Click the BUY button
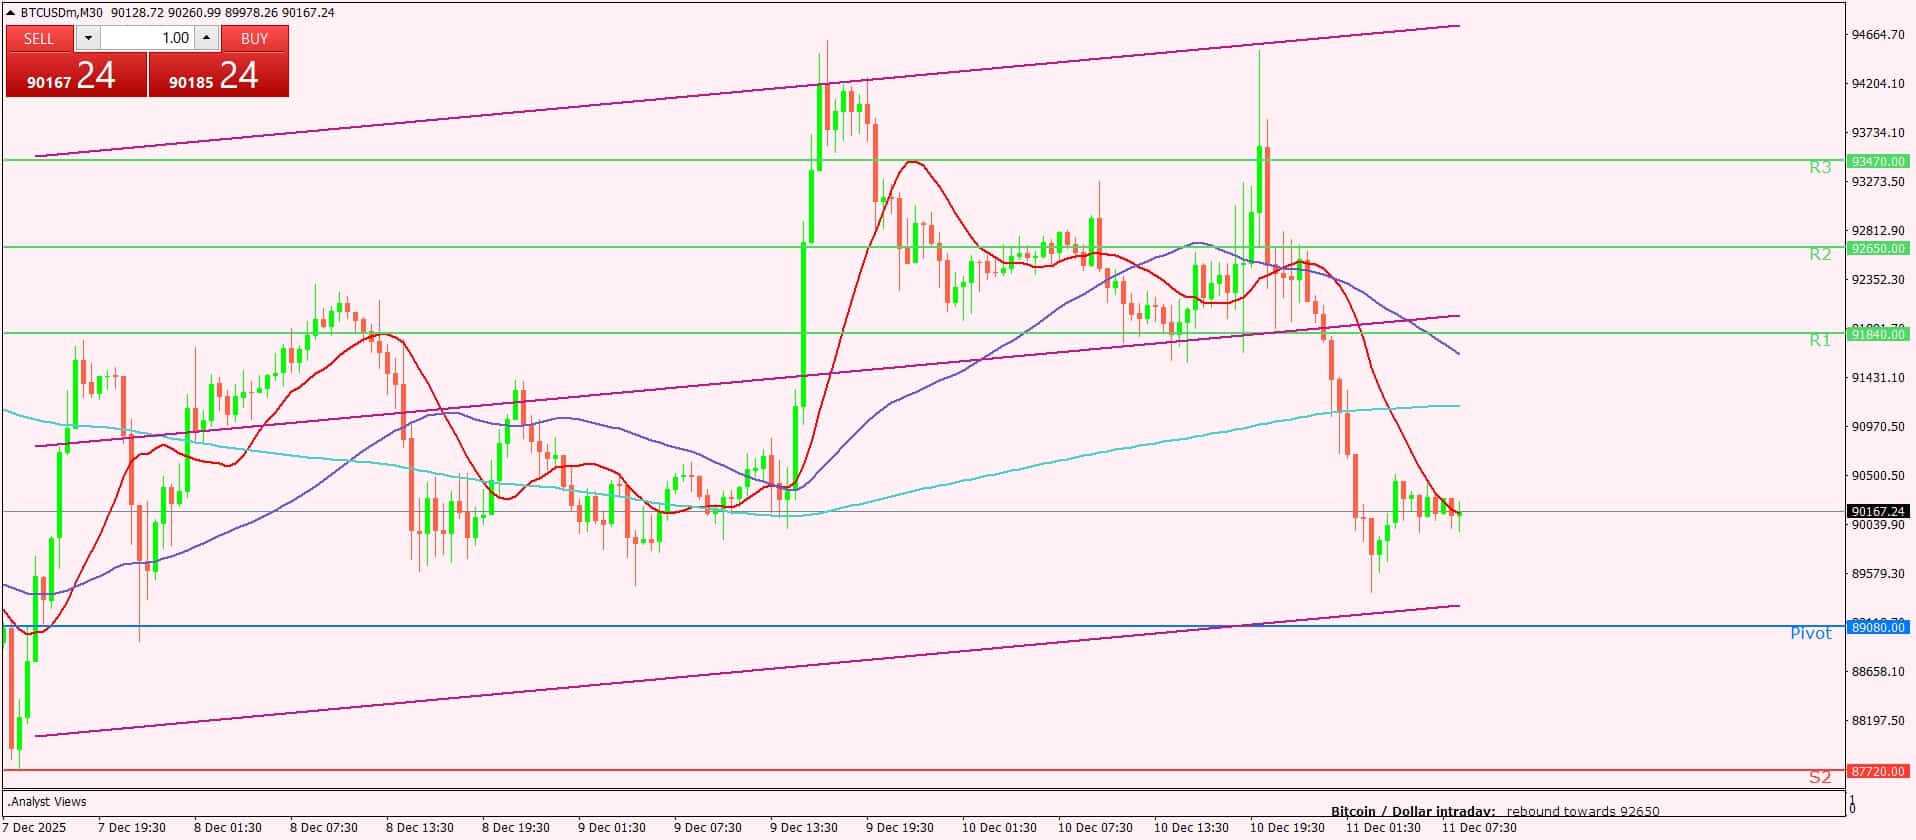Viewport: 1916px width, 840px height. tap(254, 38)
